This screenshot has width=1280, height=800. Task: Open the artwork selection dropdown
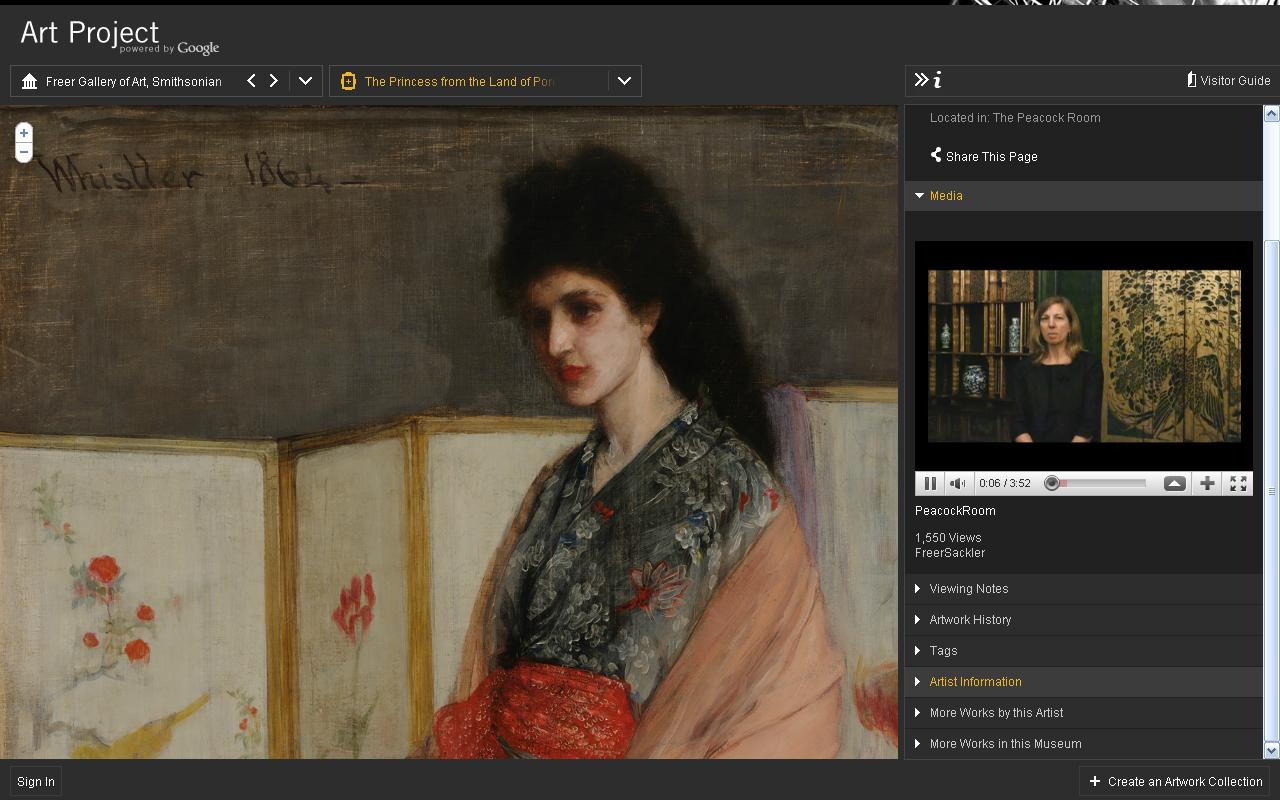tap(624, 81)
